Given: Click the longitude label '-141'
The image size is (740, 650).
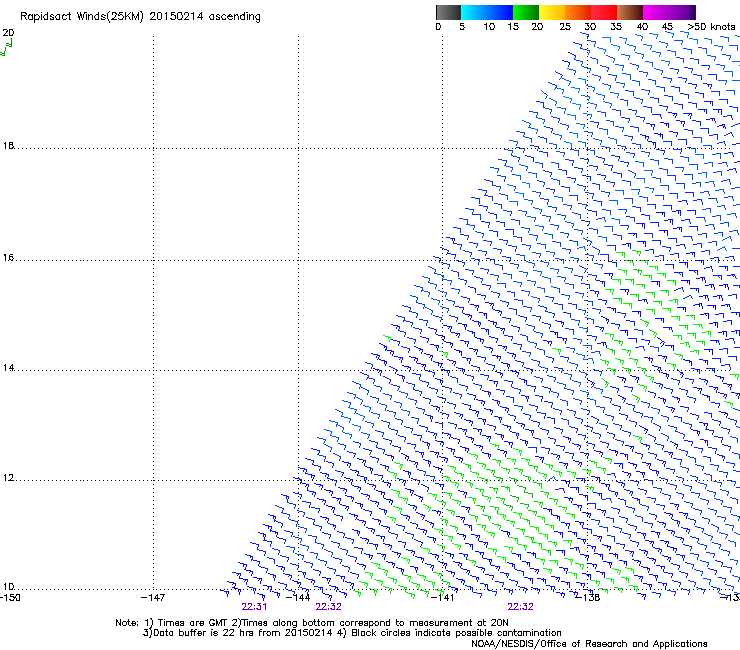Looking at the screenshot, I should coord(443,598).
